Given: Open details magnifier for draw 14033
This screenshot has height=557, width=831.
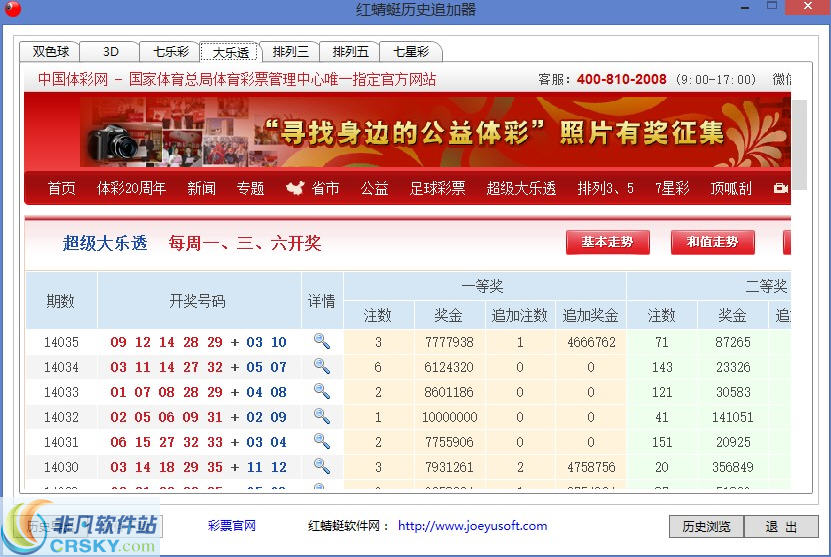Looking at the screenshot, I should click(322, 391).
